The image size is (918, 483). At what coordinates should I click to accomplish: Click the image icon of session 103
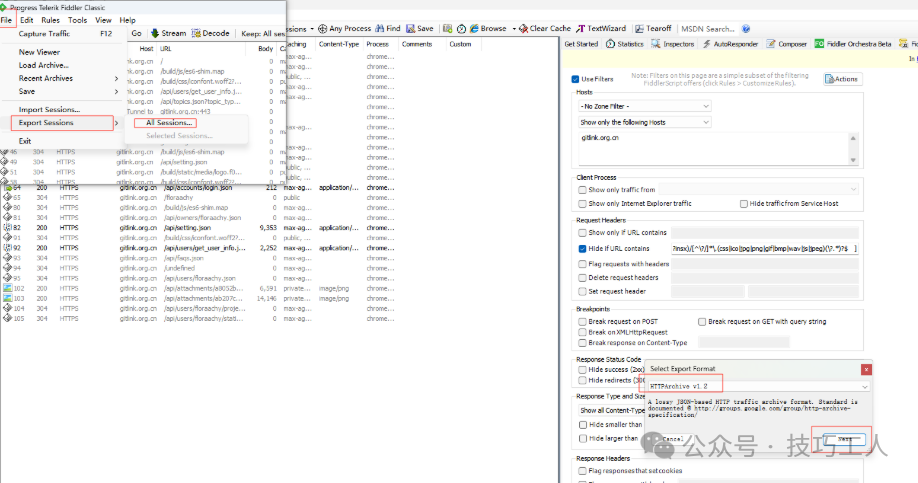pos(8,298)
